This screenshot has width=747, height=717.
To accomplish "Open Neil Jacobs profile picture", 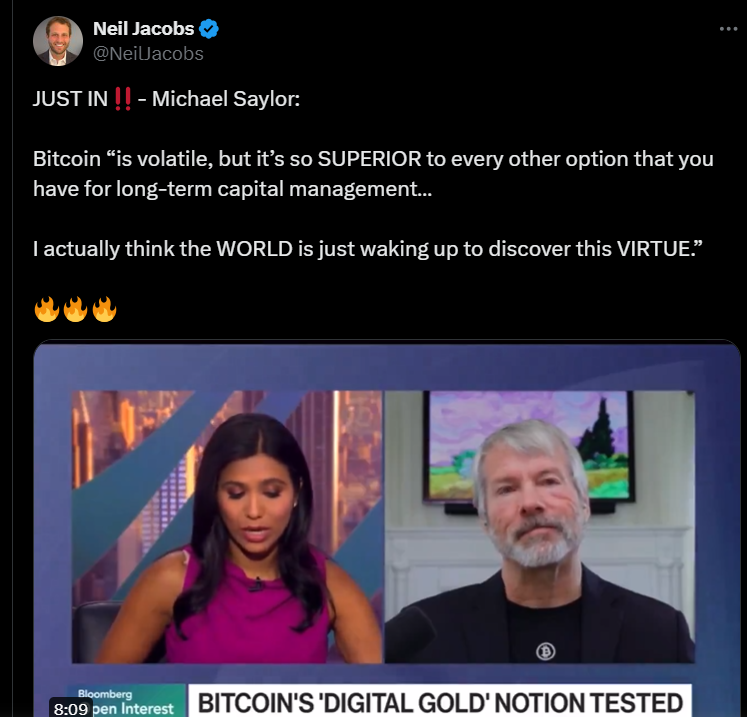I will click(x=58, y=41).
